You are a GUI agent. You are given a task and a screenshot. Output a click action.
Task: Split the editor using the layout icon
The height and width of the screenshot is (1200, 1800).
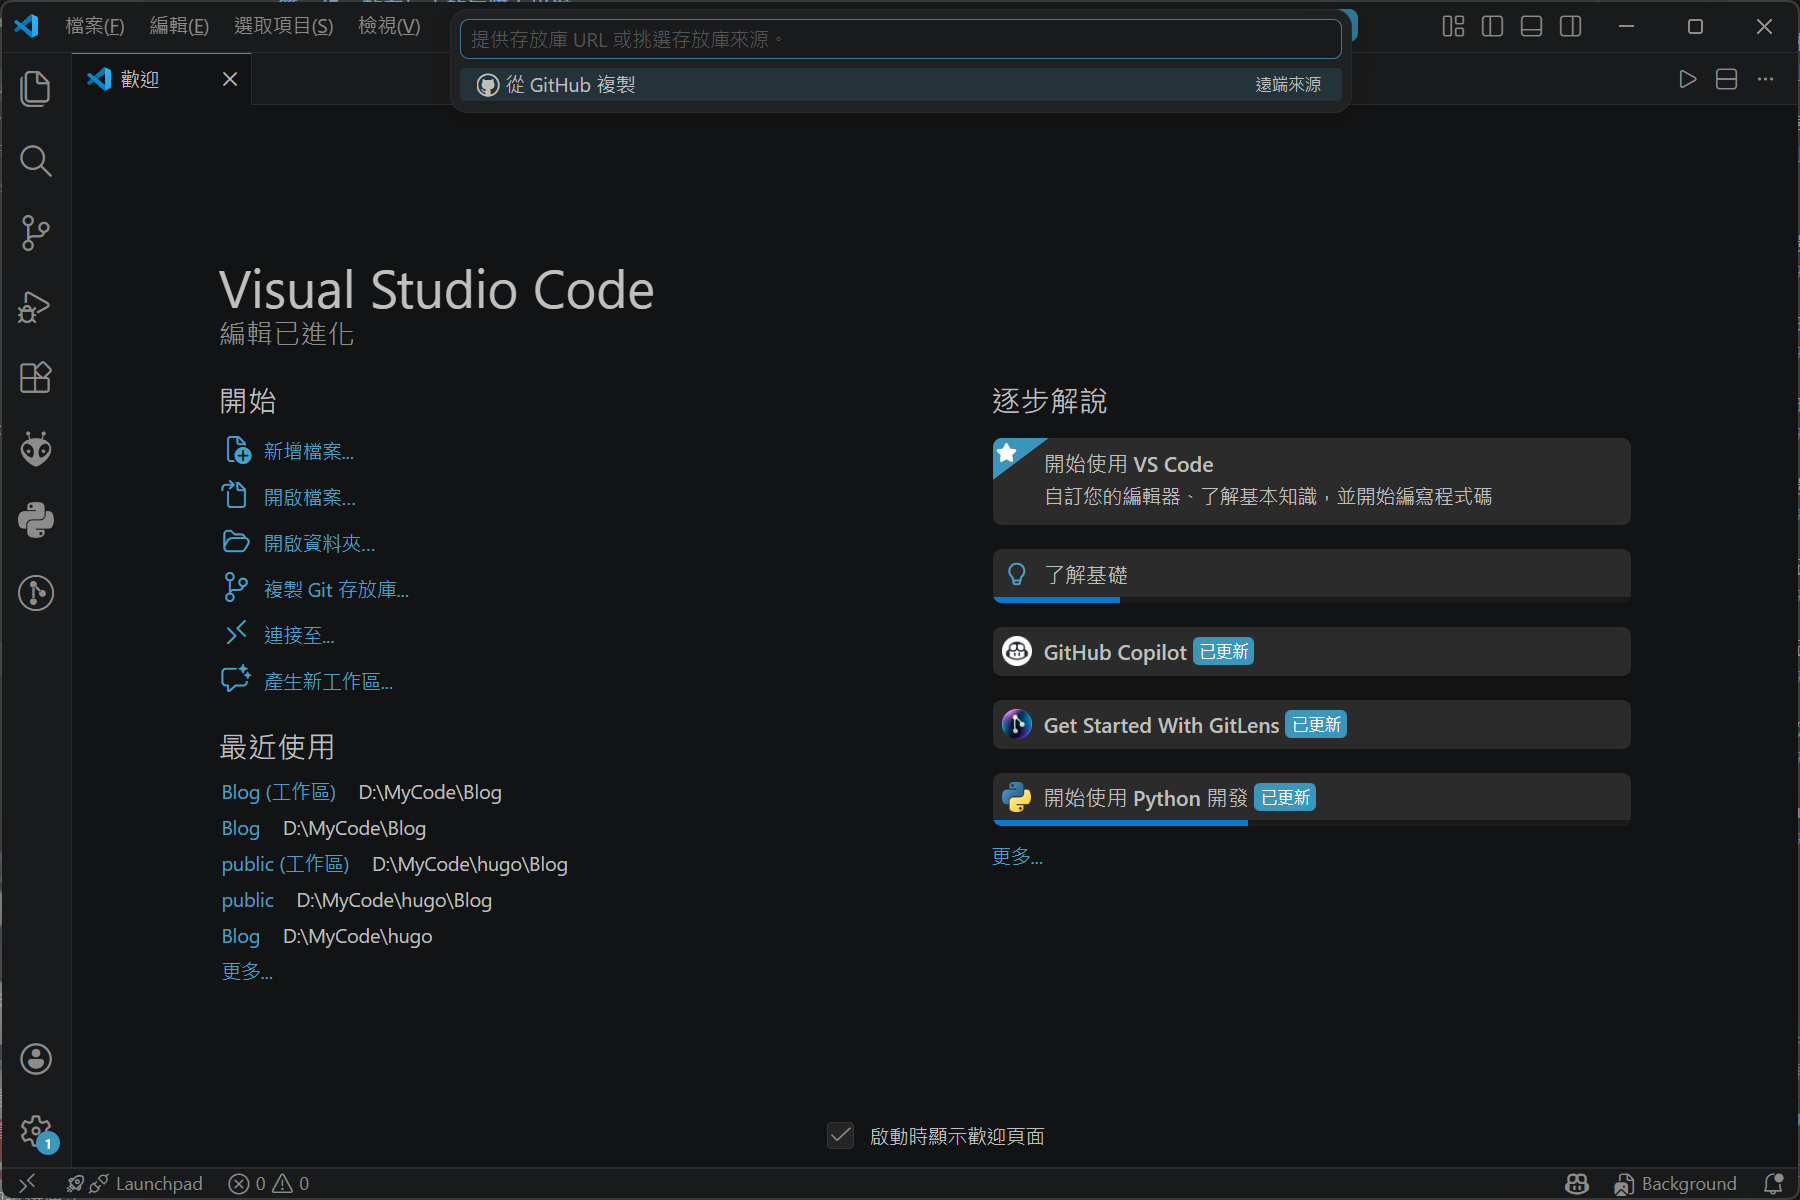pyautogui.click(x=1726, y=79)
